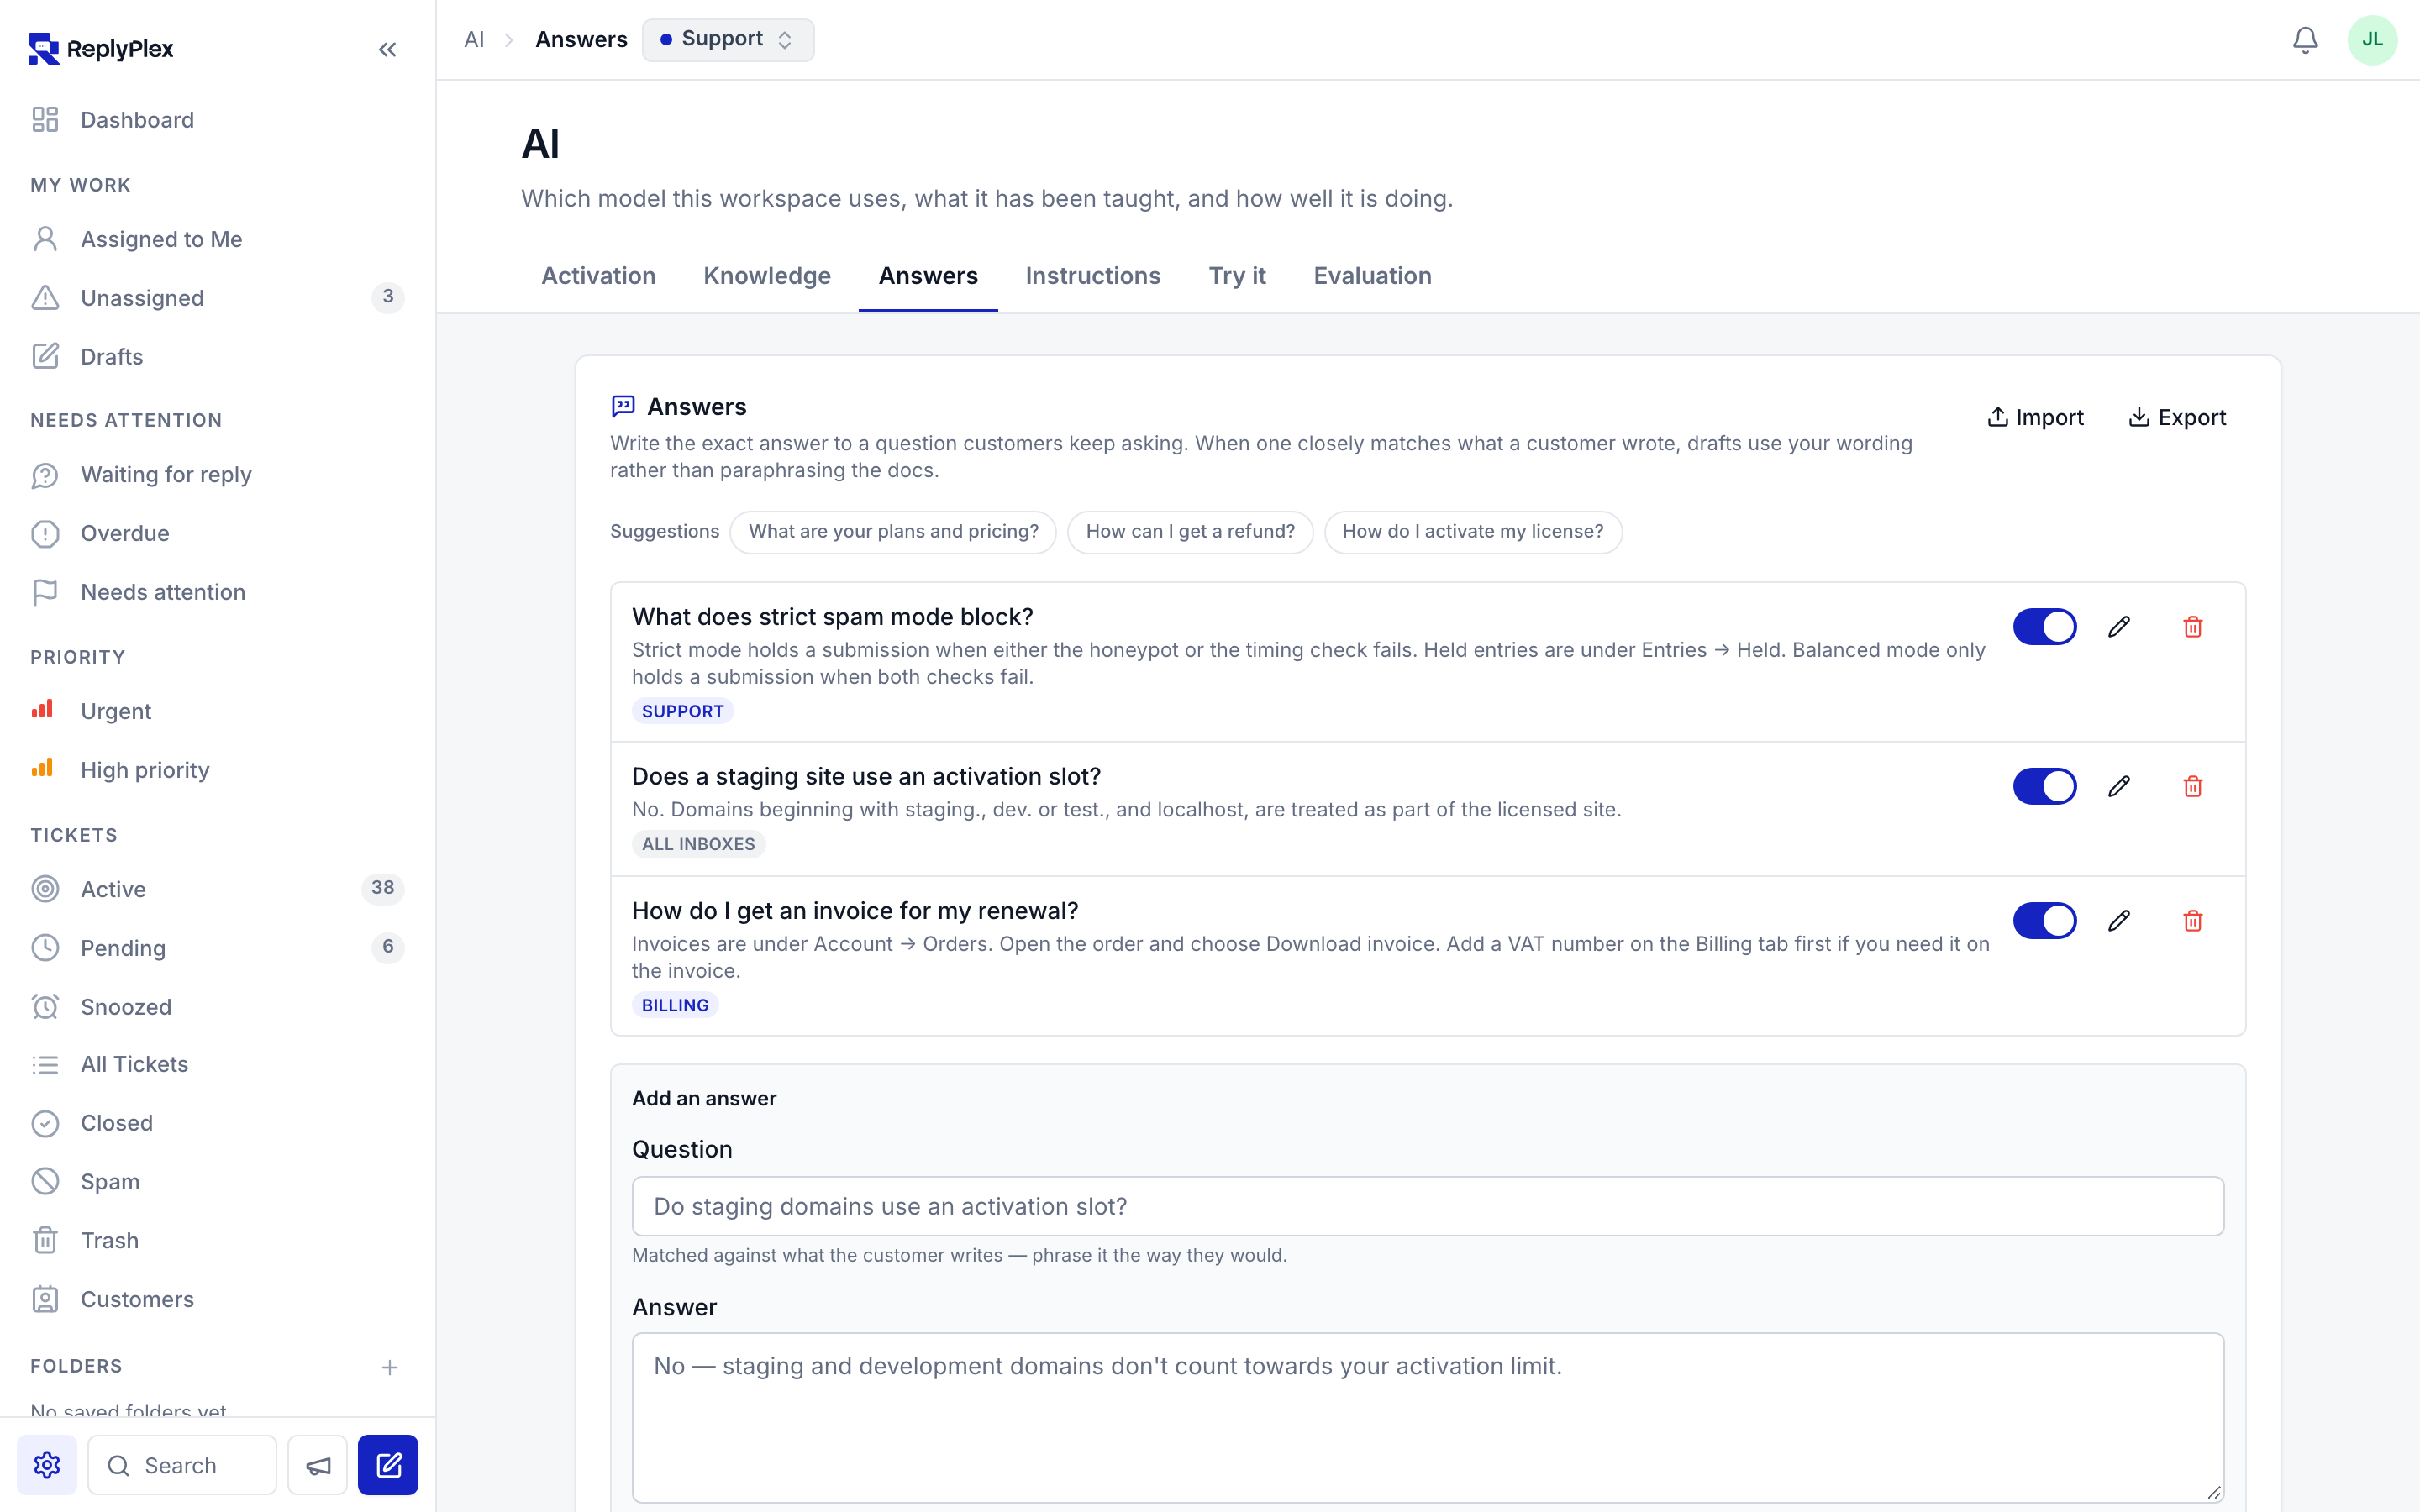Open the Support inbox selector dropdown
The width and height of the screenshot is (2420, 1512).
(727, 39)
